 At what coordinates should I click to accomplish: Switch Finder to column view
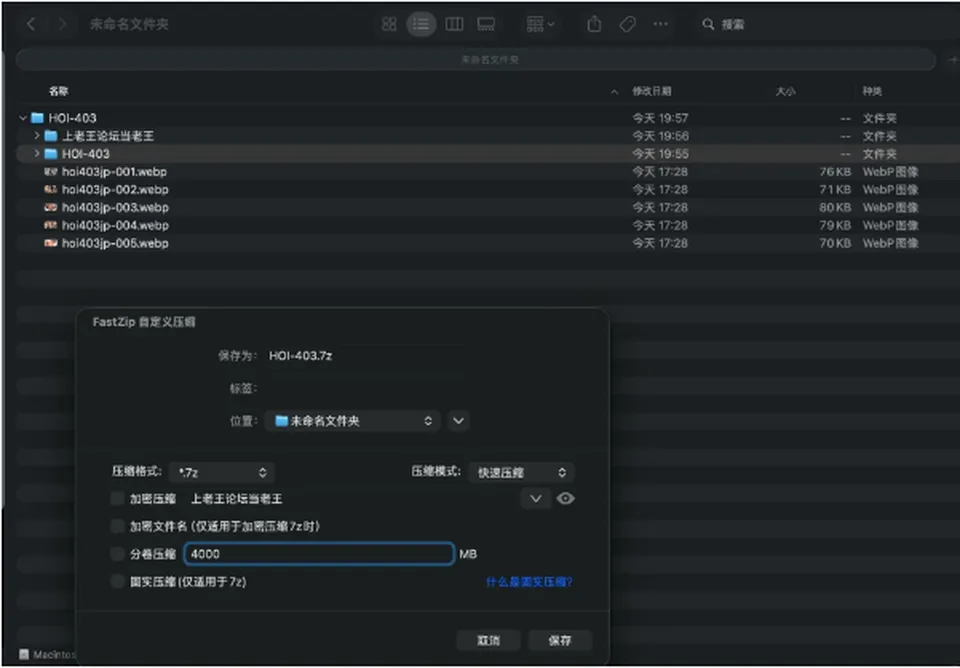click(454, 24)
